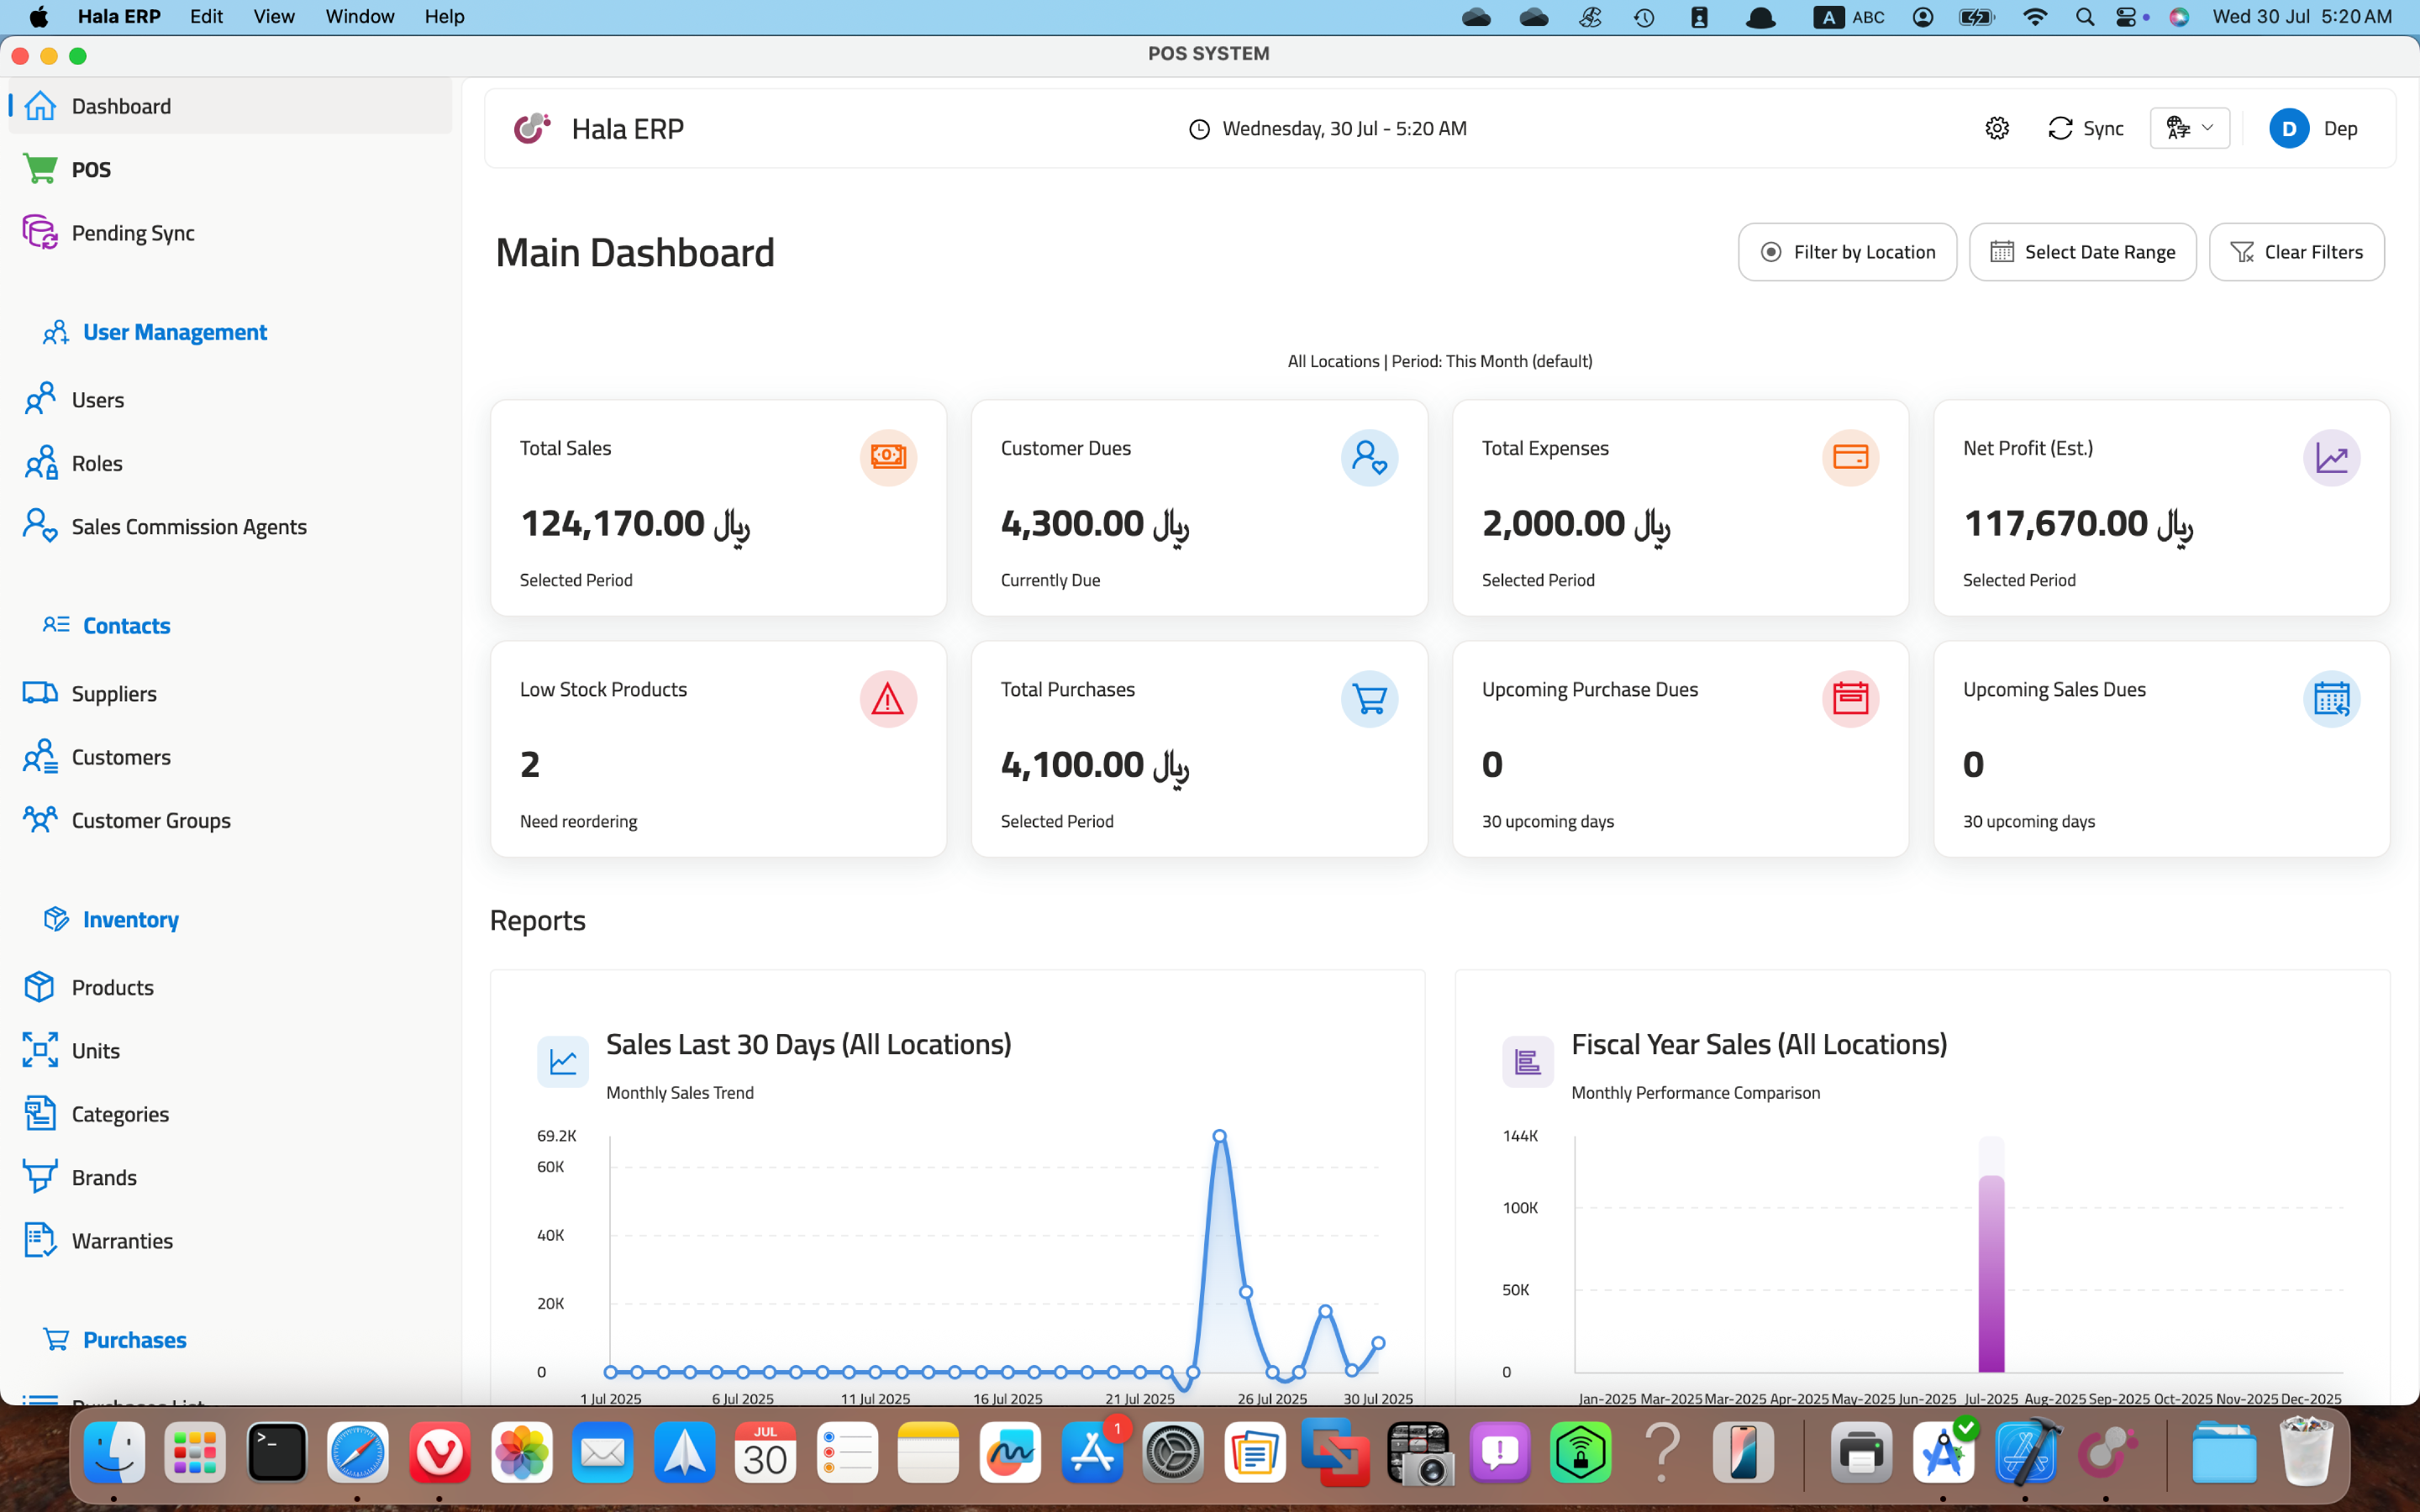Open Wi-Fi status in menu bar
Screen dimensions: 2420x1512
pos(2035,17)
